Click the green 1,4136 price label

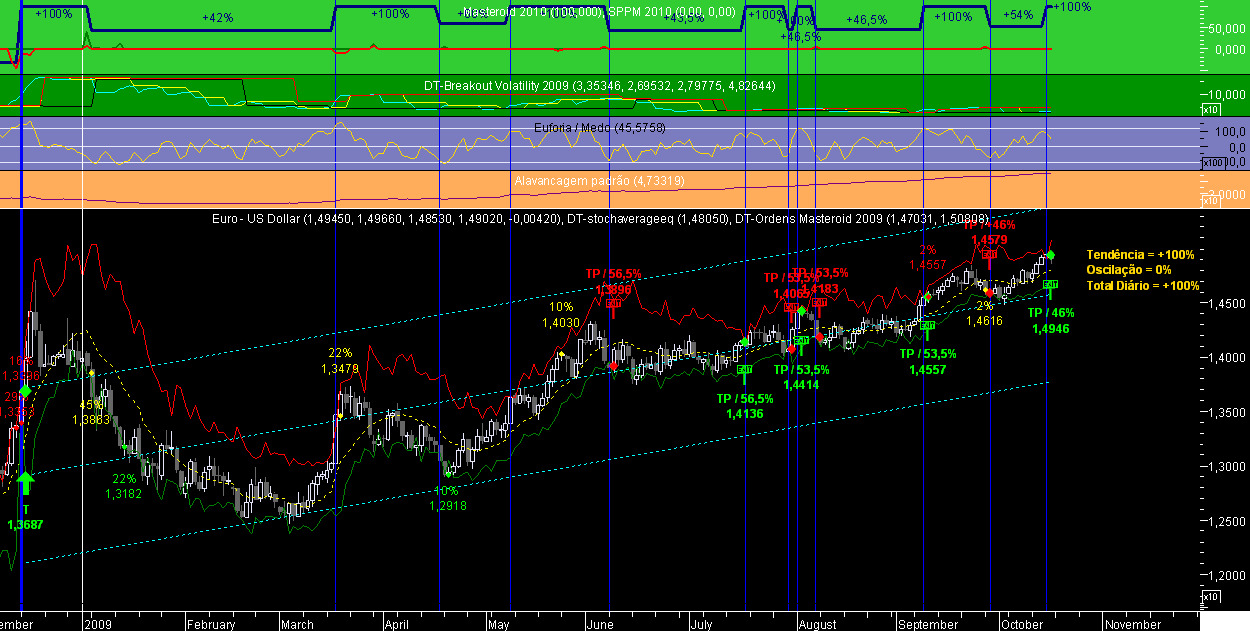pyautogui.click(x=745, y=413)
